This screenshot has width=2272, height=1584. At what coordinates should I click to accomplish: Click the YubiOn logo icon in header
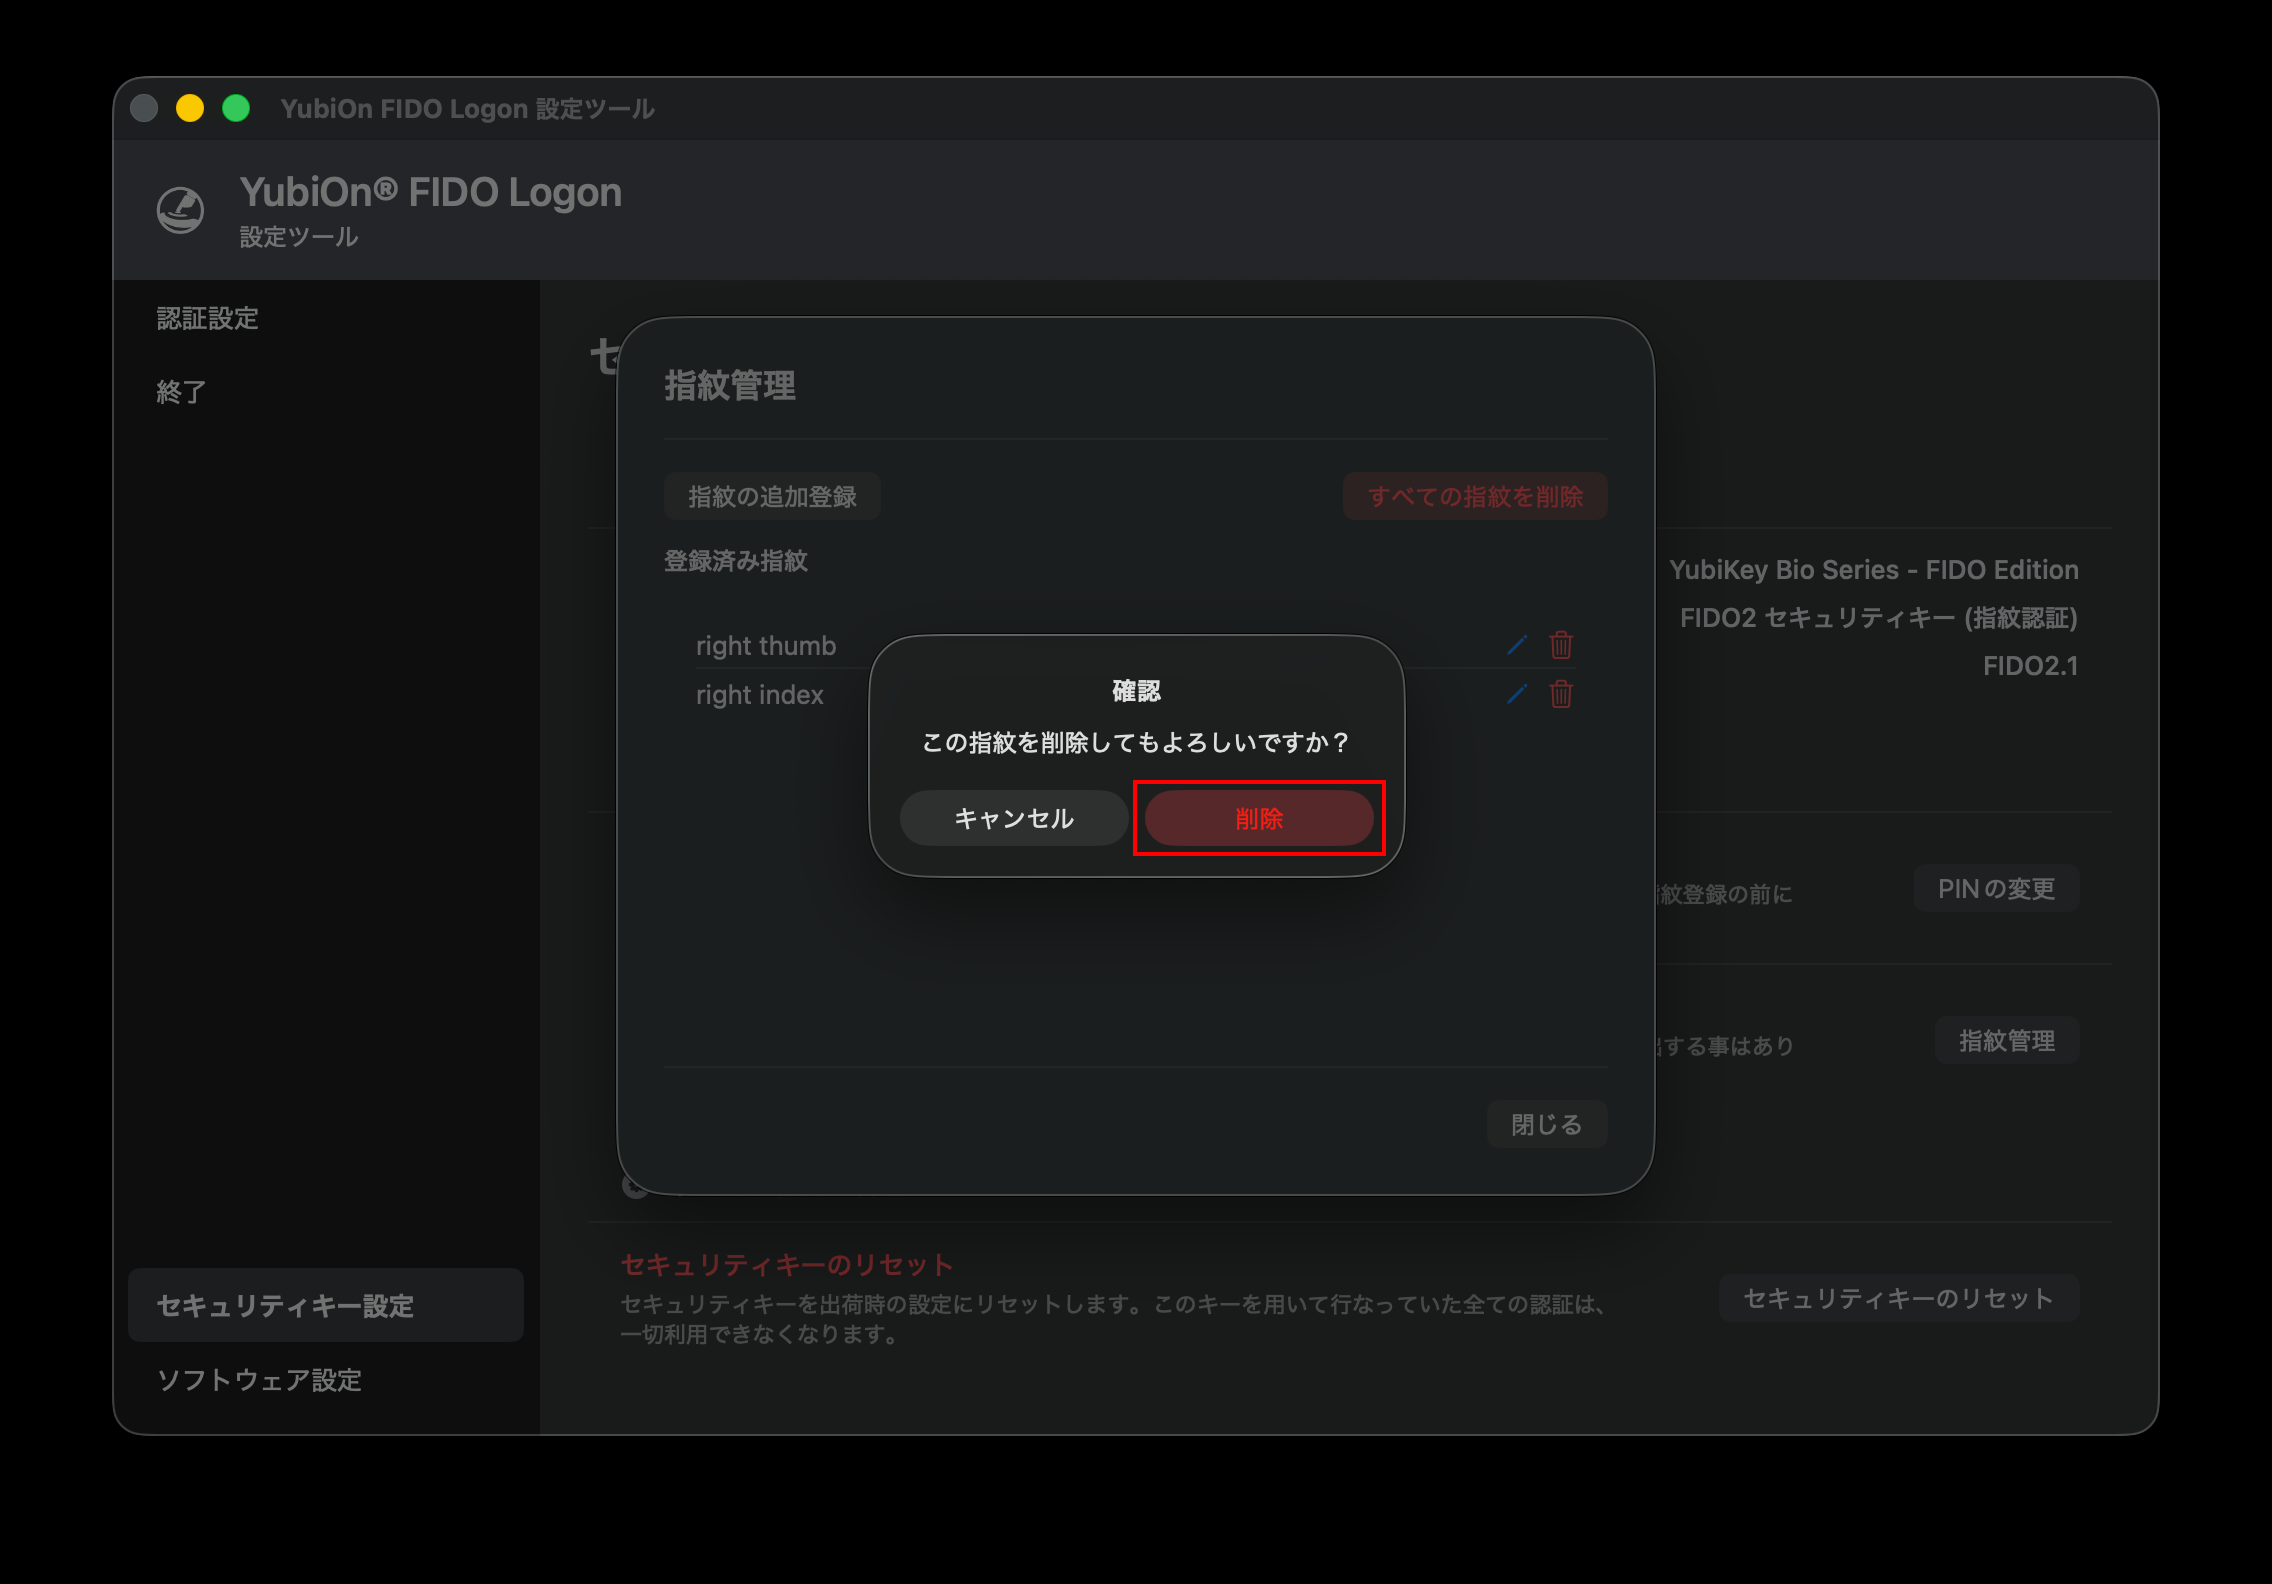pyautogui.click(x=181, y=210)
